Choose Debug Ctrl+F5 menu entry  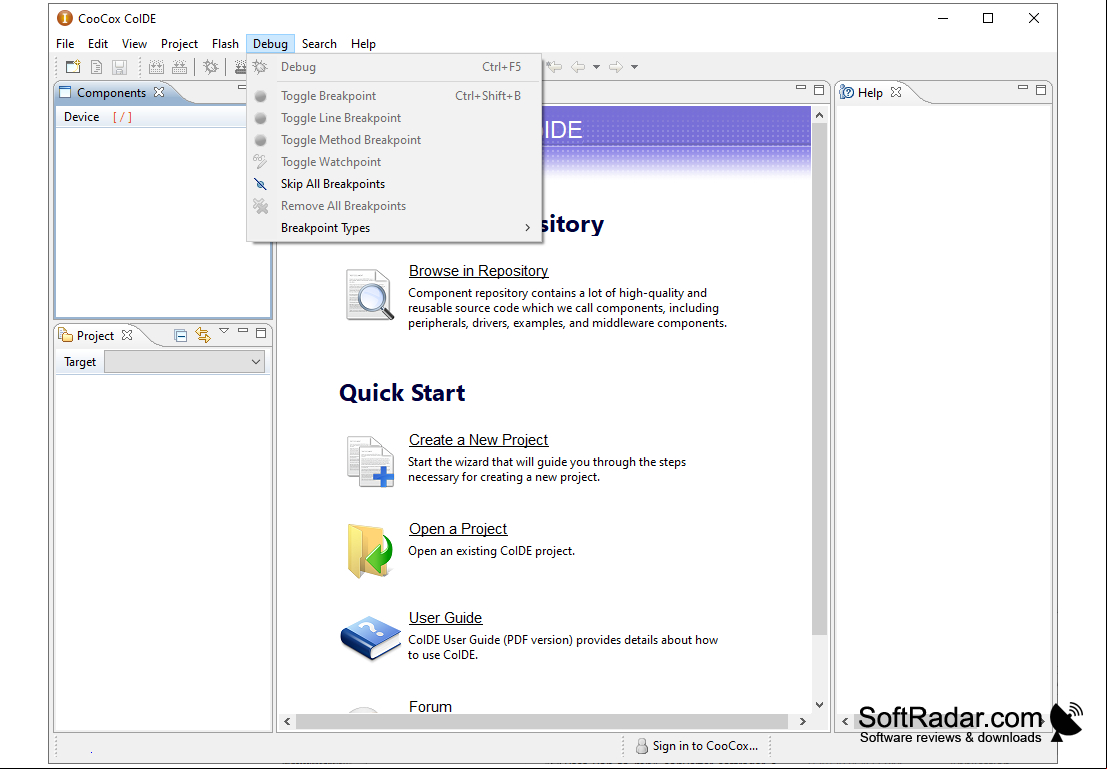(394, 67)
